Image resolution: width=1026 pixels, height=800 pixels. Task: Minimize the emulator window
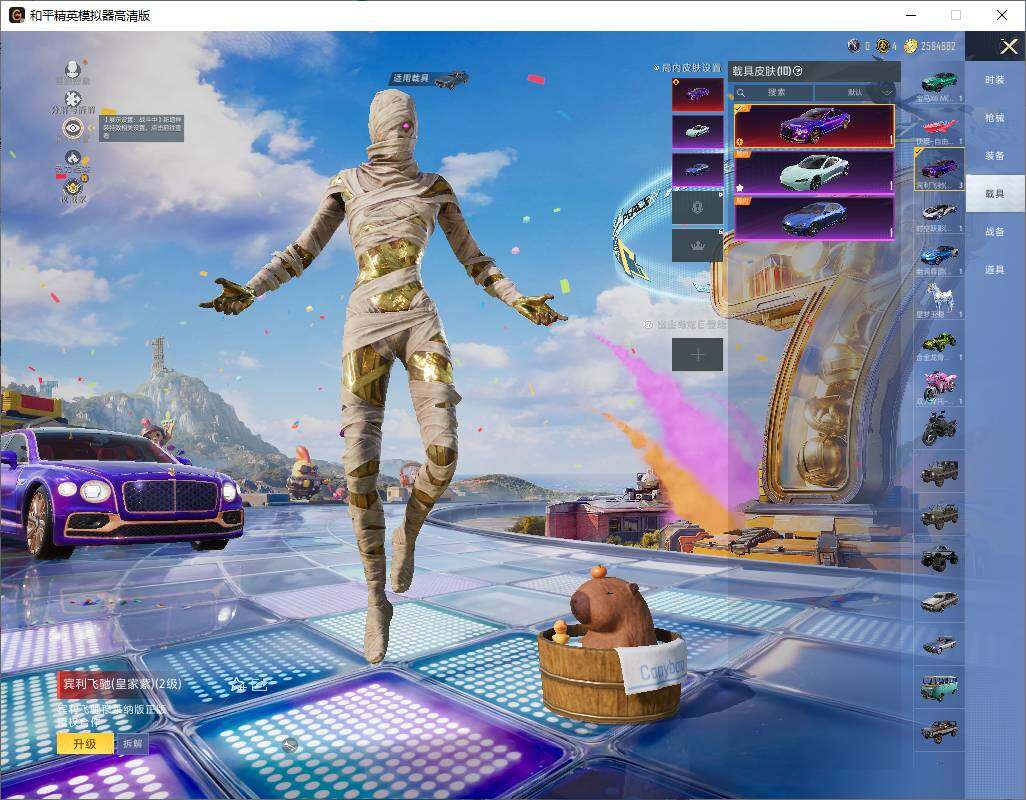pyautogui.click(x=911, y=15)
